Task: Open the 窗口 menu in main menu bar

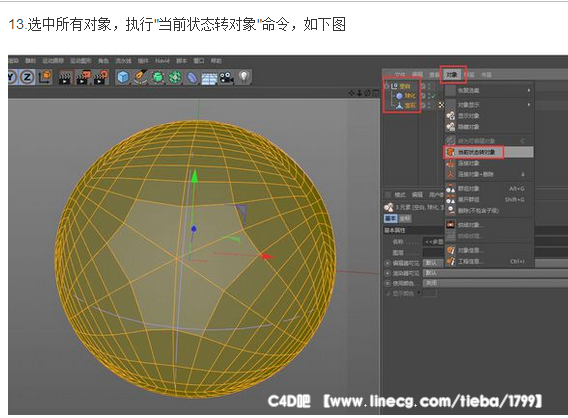Action: tap(199, 61)
